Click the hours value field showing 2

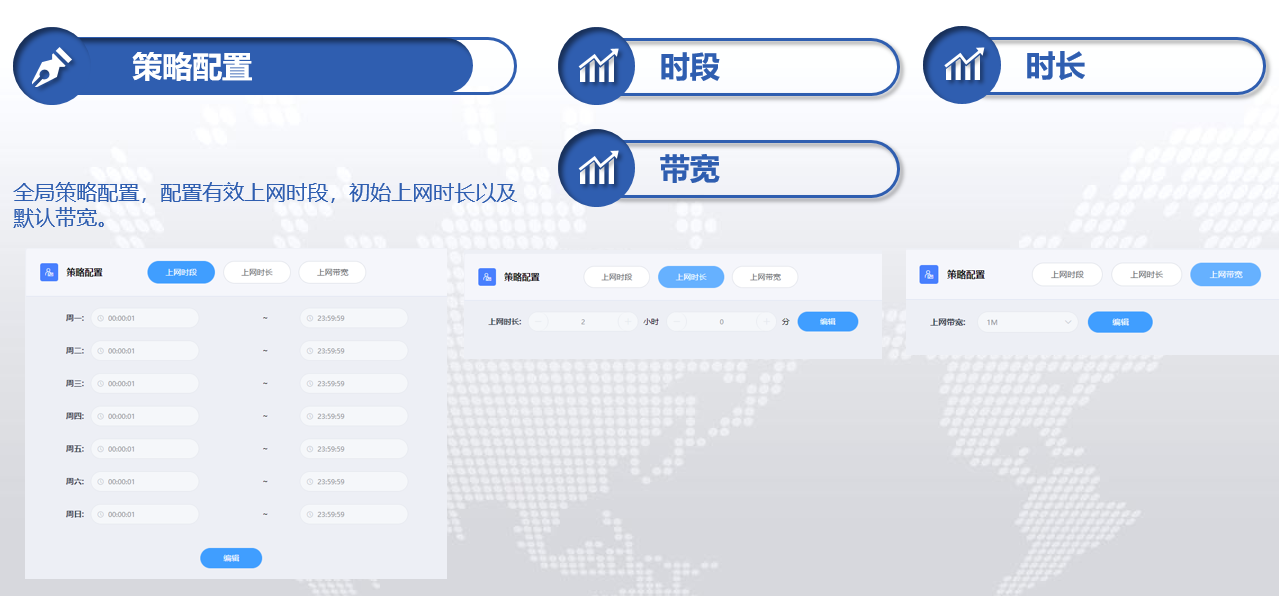(583, 322)
